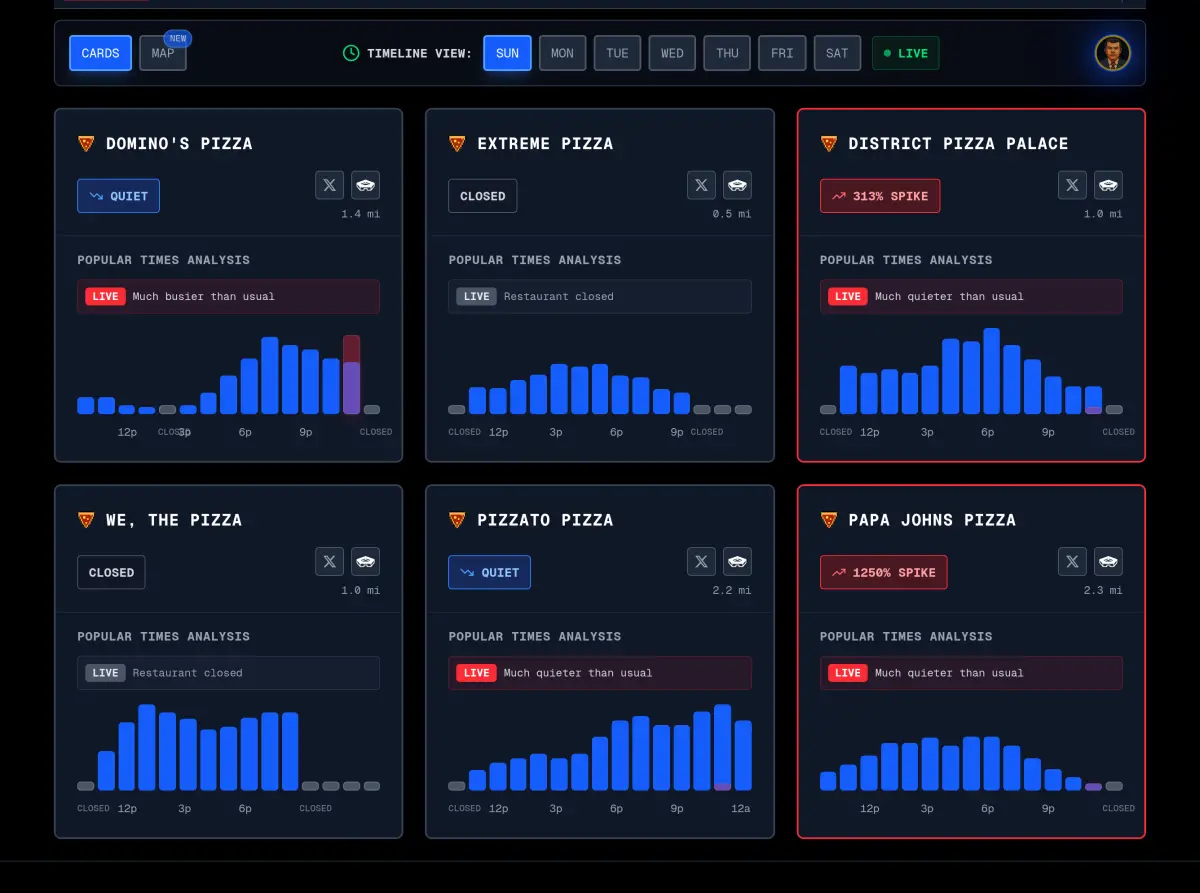Click the goggles icon on Domino's Pizza card
1200x893 pixels.
click(x=365, y=185)
